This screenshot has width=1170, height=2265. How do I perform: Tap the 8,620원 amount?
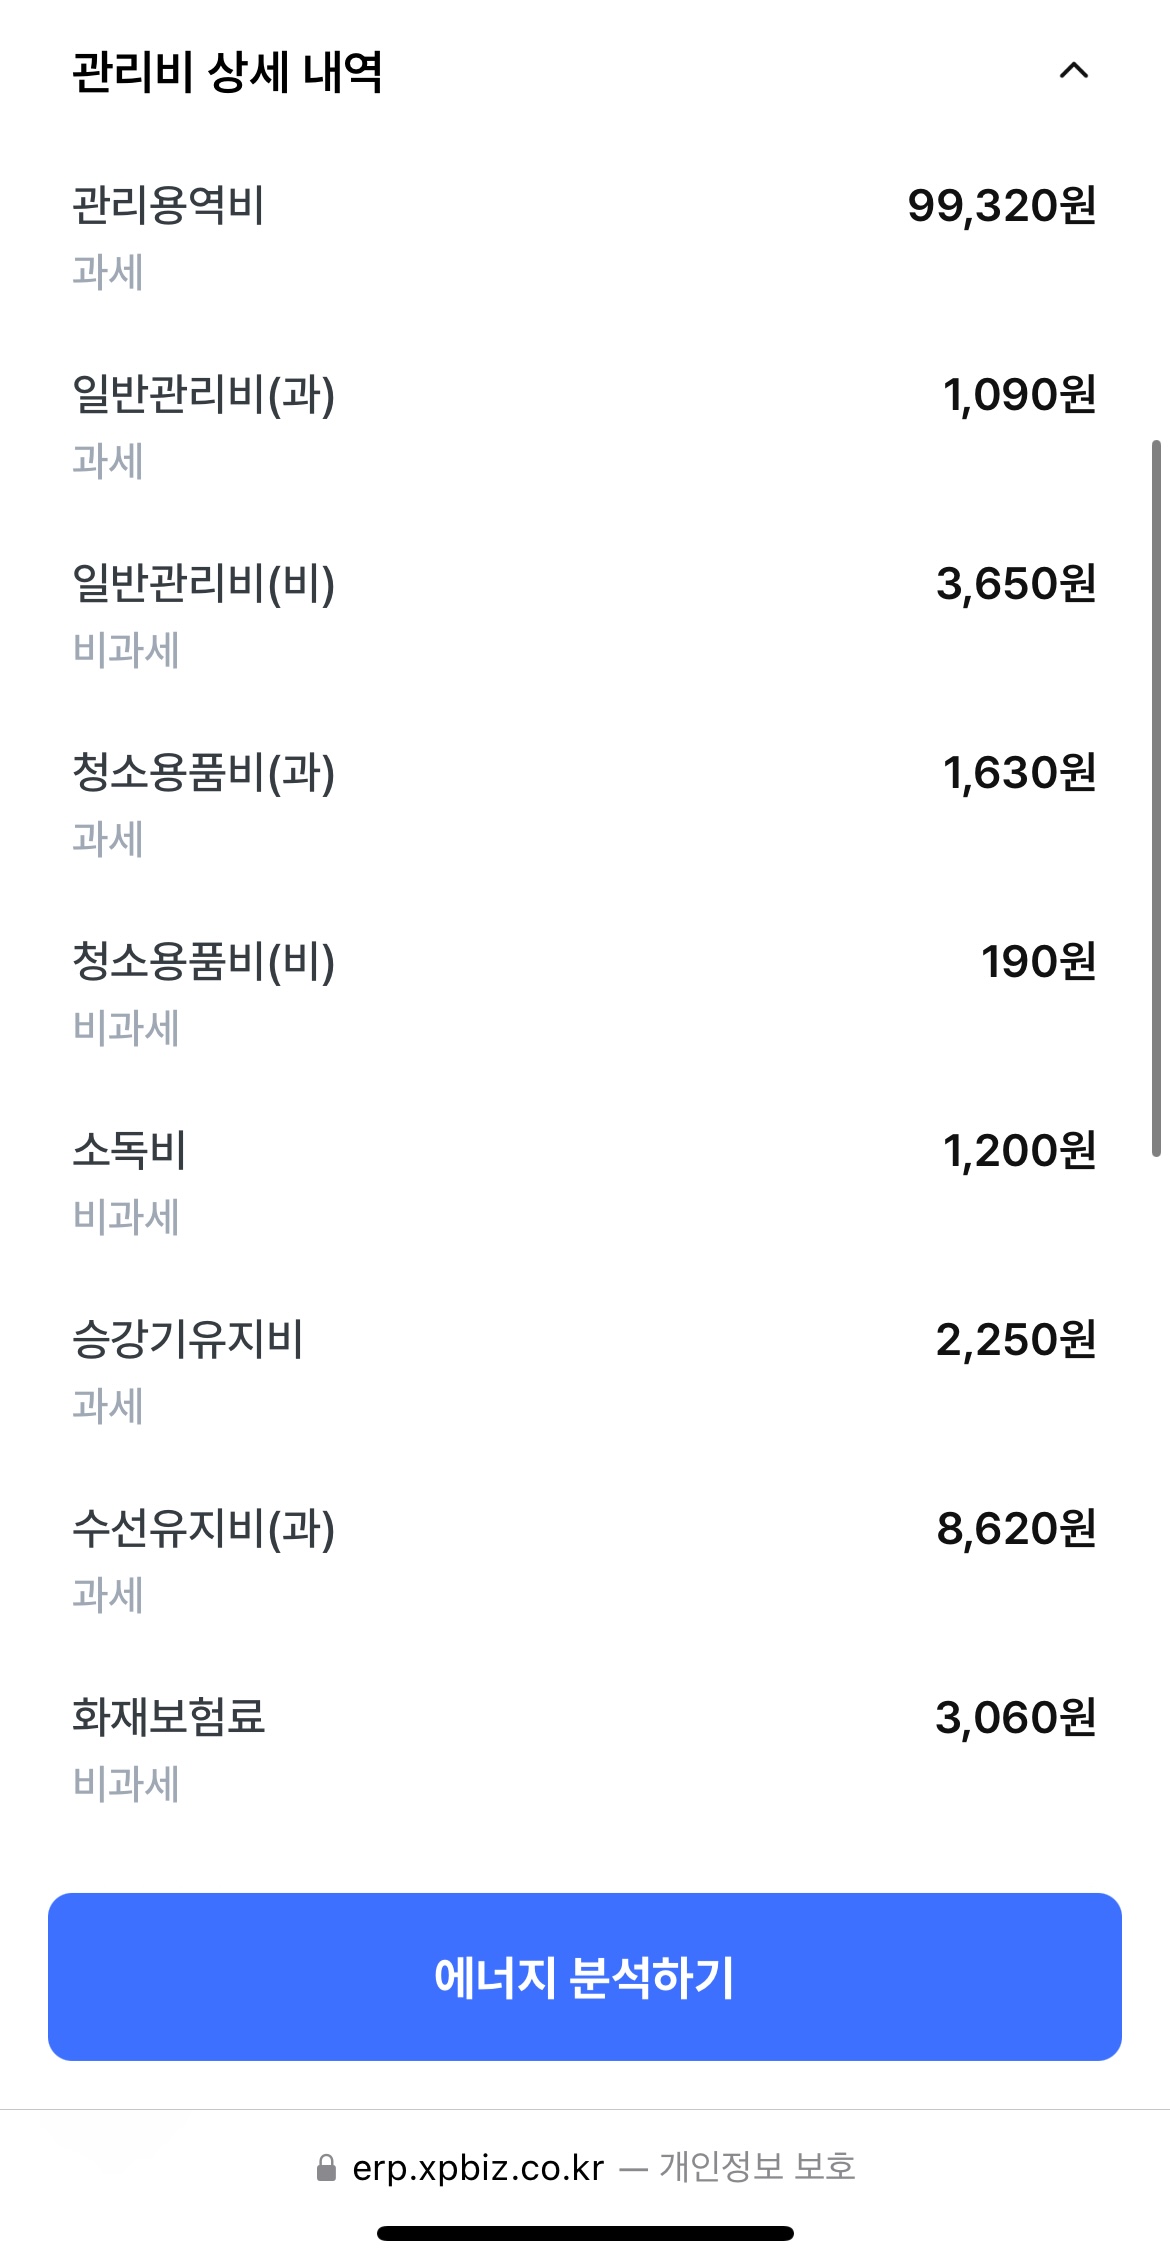pyautogui.click(x=1016, y=1529)
